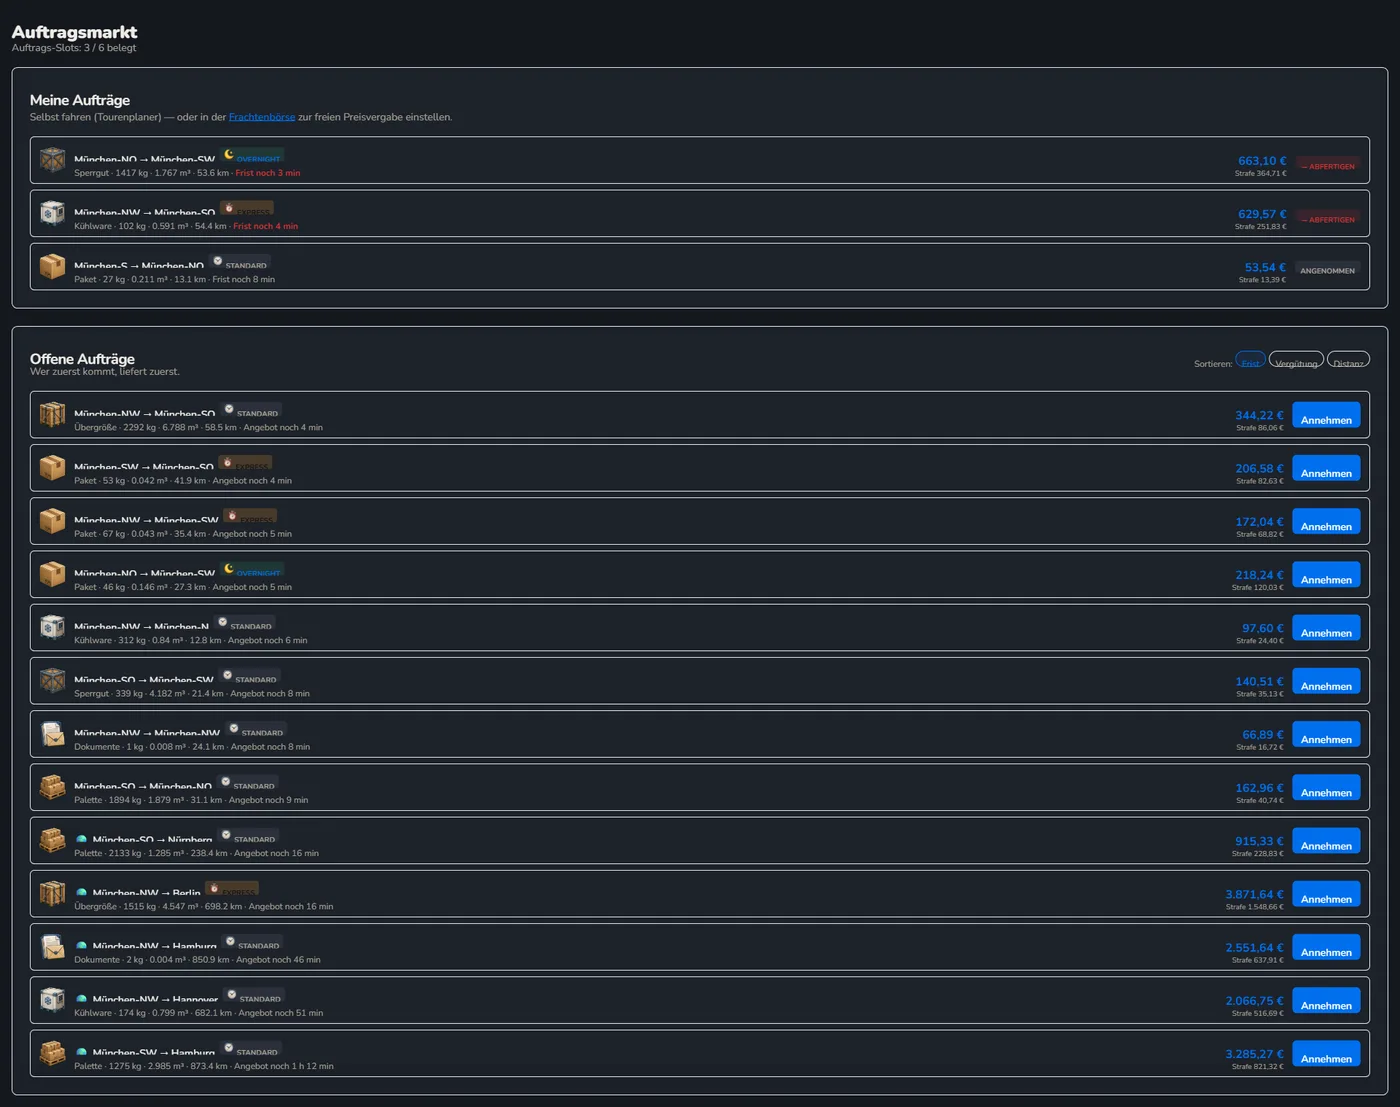Image resolution: width=1400 pixels, height=1107 pixels.
Task: Click the globe icon on the Berlin order
Action: coord(81,893)
